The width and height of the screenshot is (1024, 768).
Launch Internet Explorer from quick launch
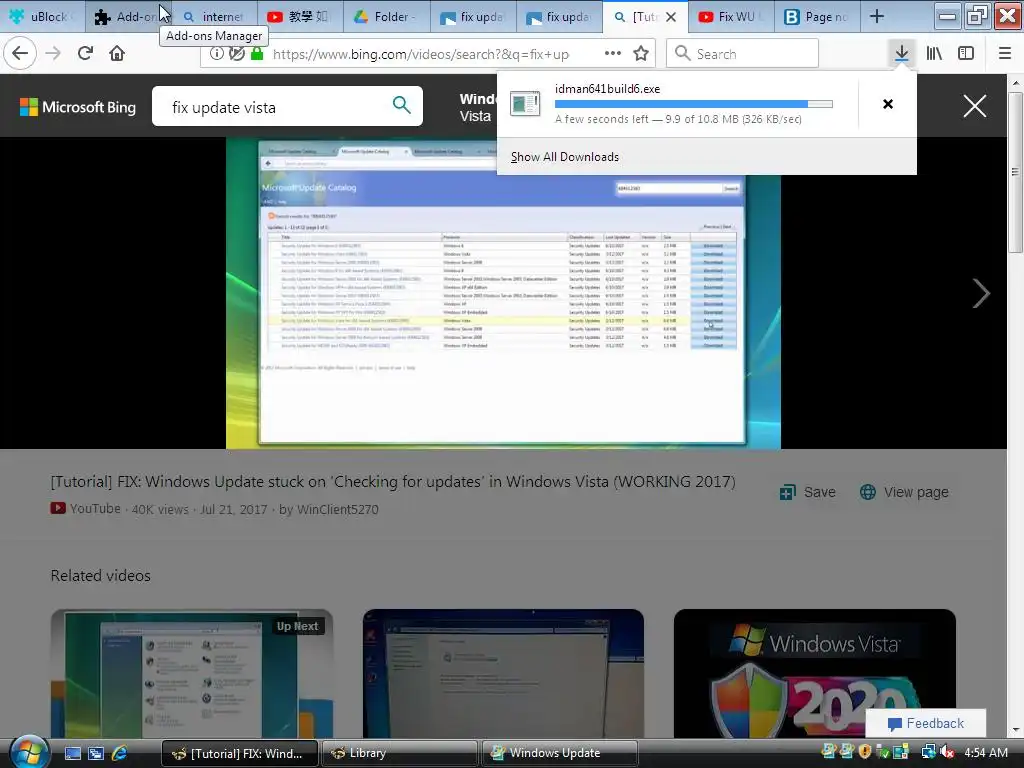120,753
